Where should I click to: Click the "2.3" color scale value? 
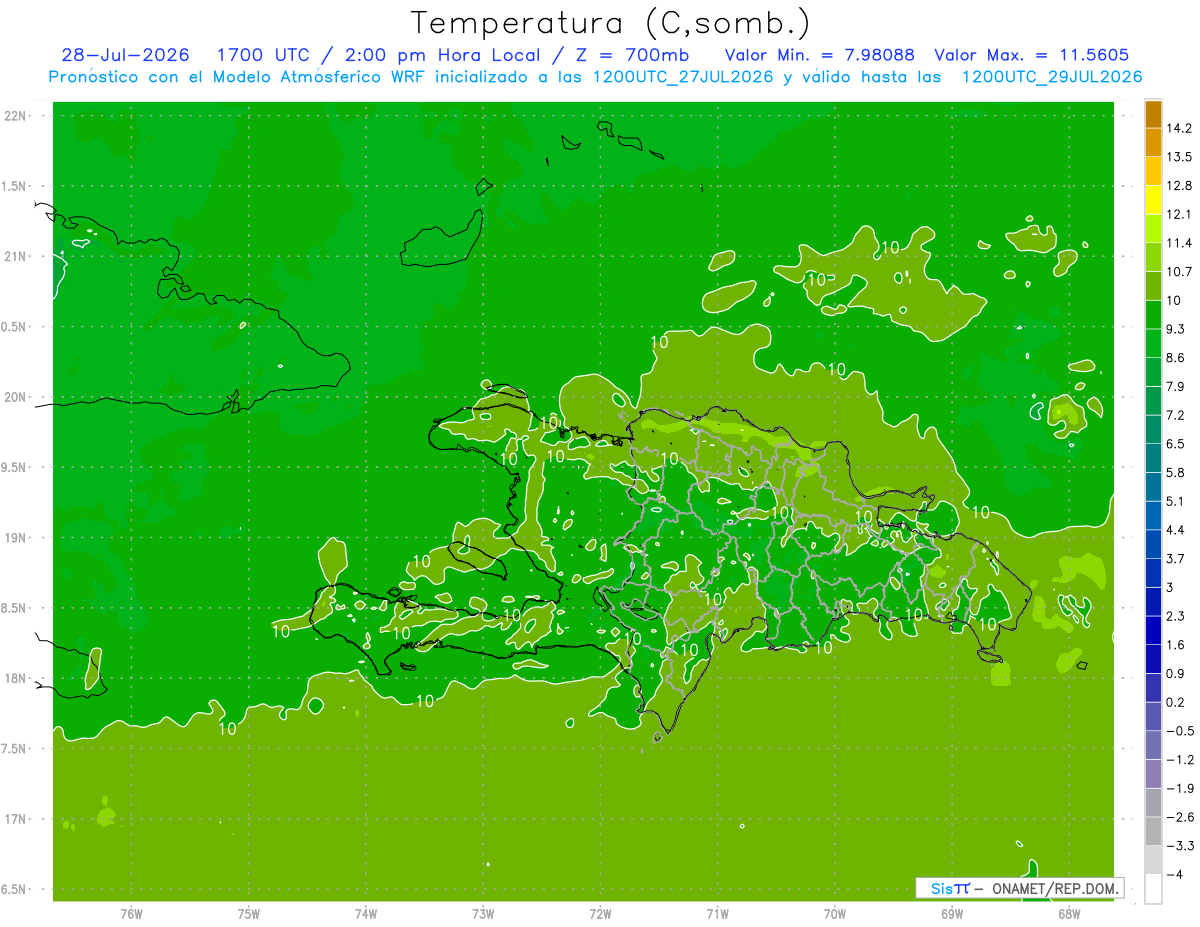click(1176, 616)
